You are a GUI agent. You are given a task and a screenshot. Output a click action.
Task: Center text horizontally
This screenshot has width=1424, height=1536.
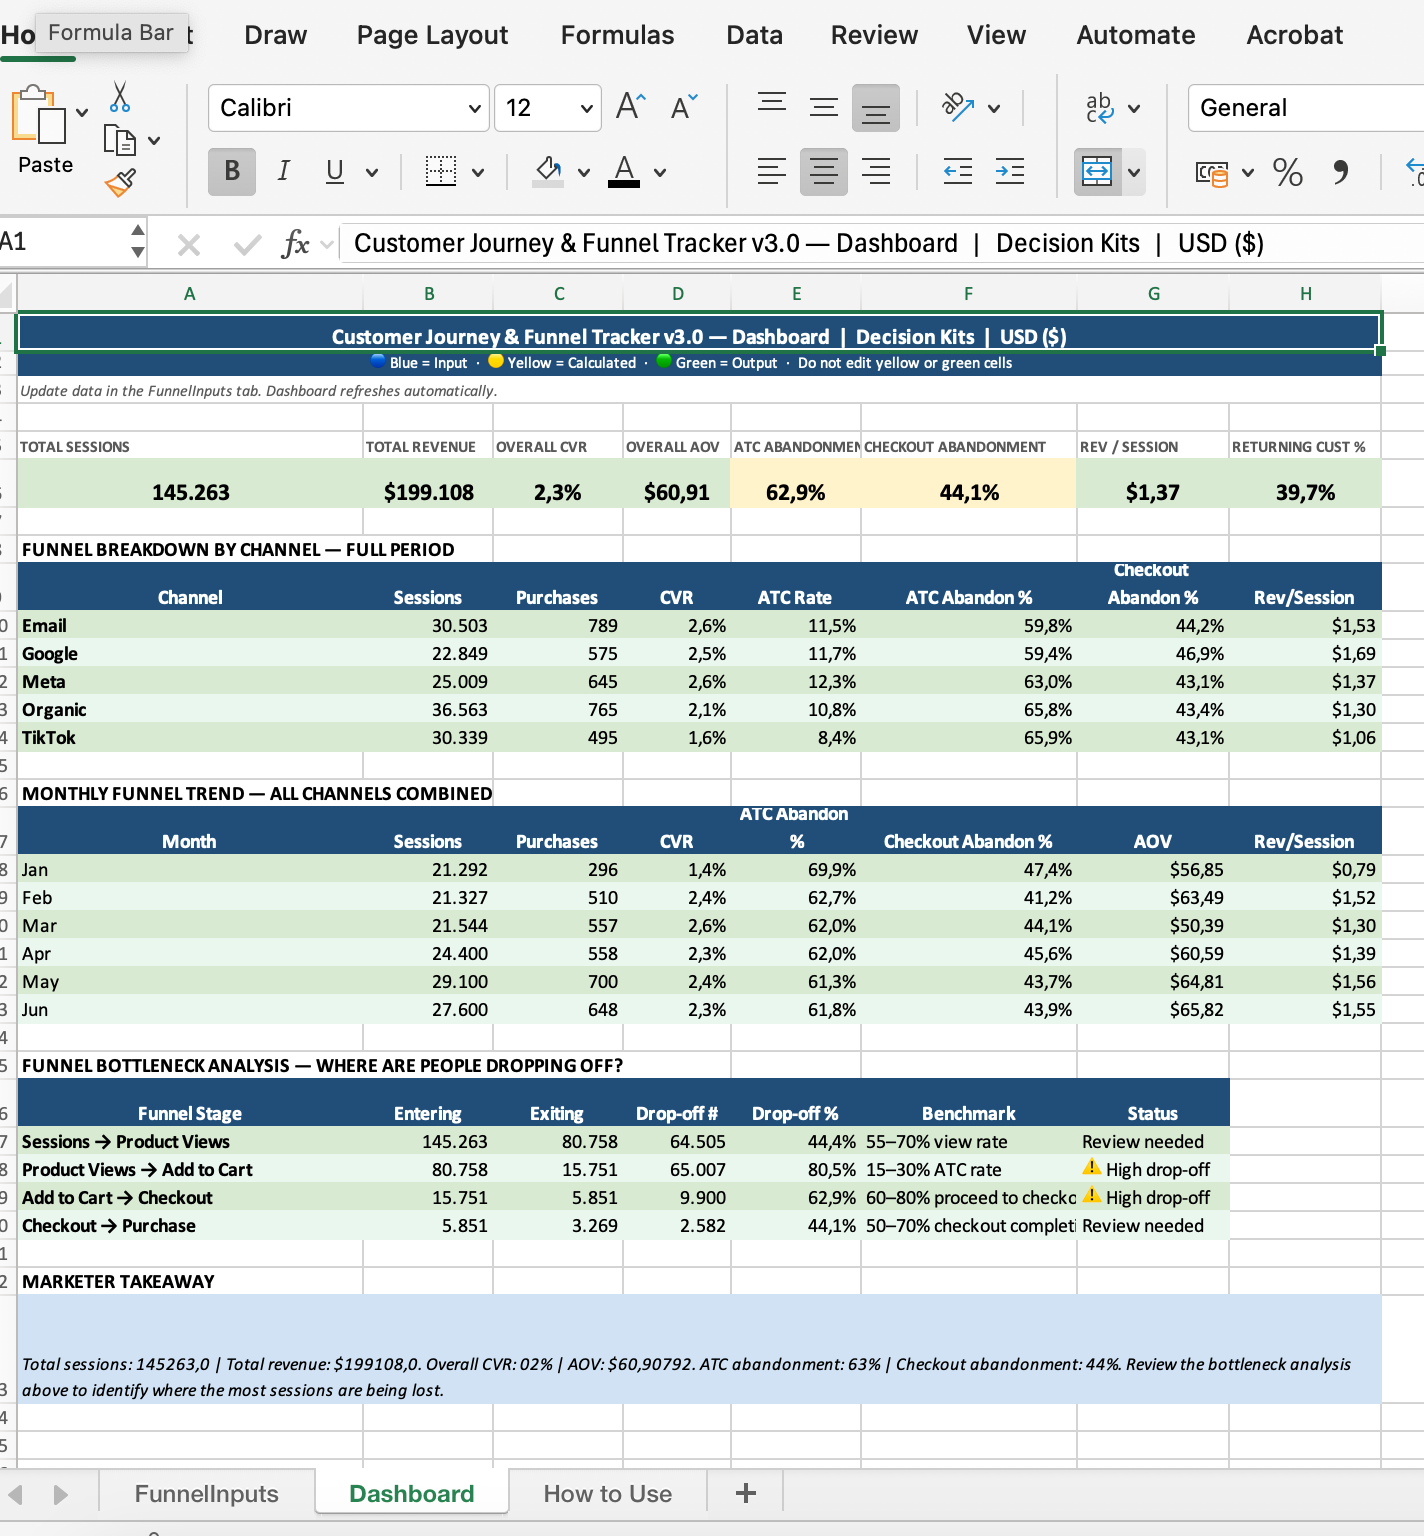(824, 171)
